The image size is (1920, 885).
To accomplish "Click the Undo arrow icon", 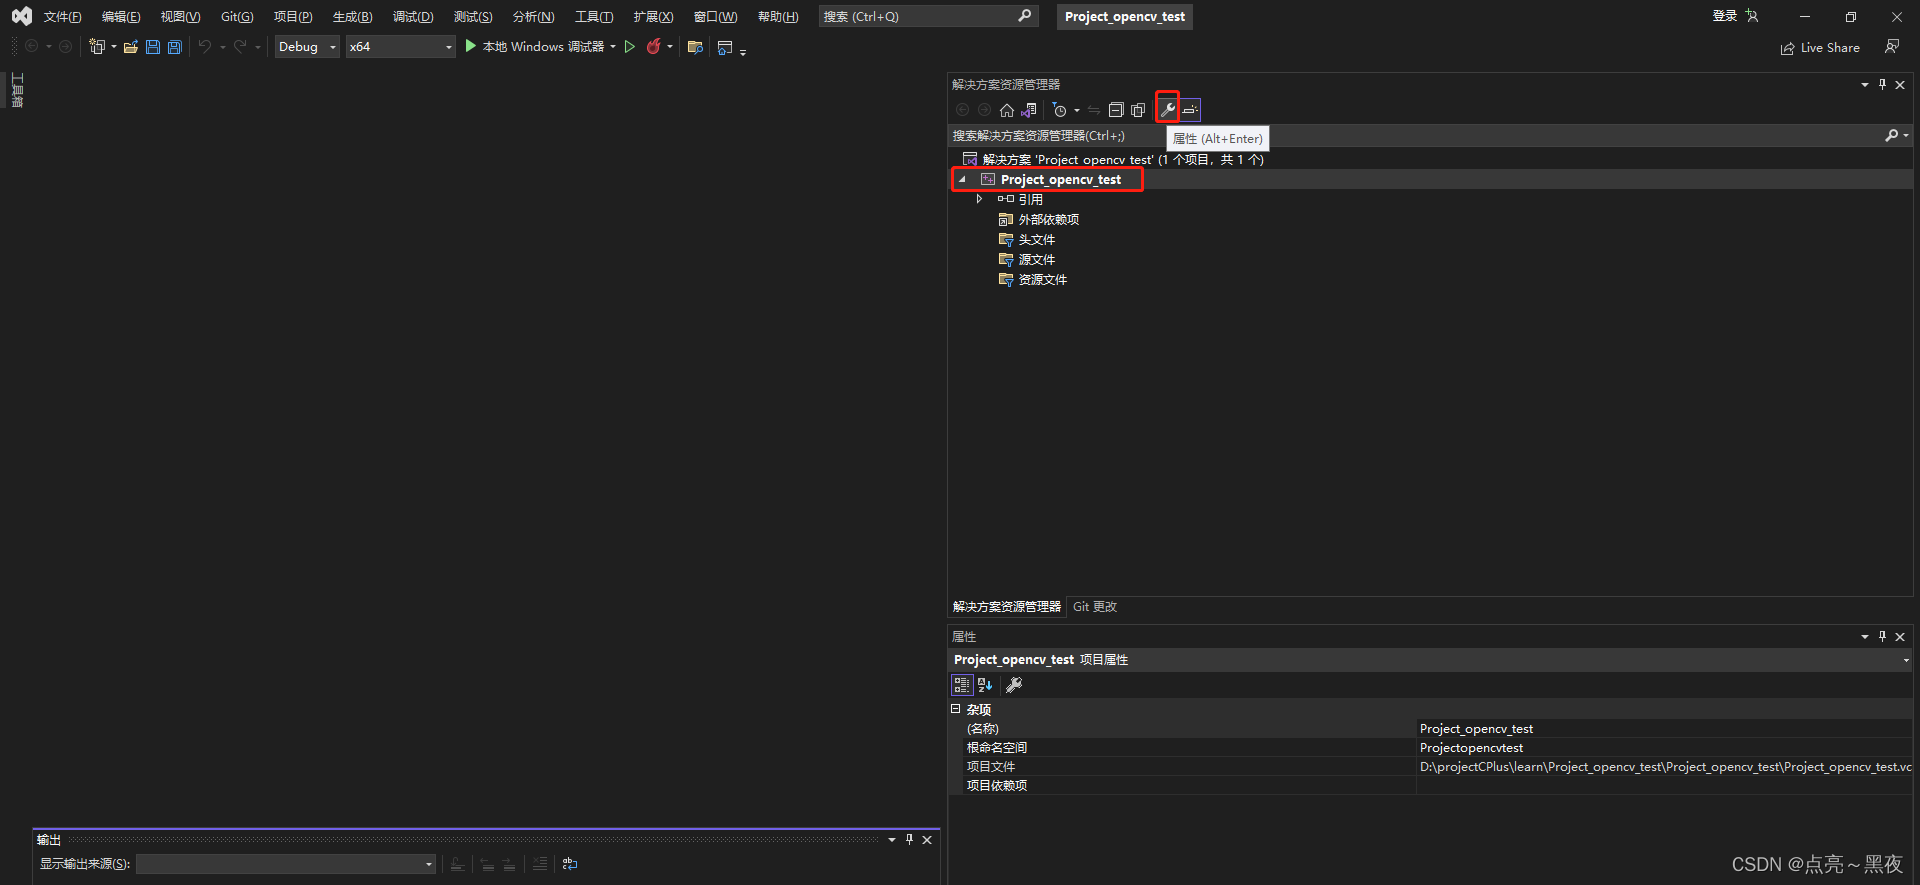I will [x=205, y=47].
